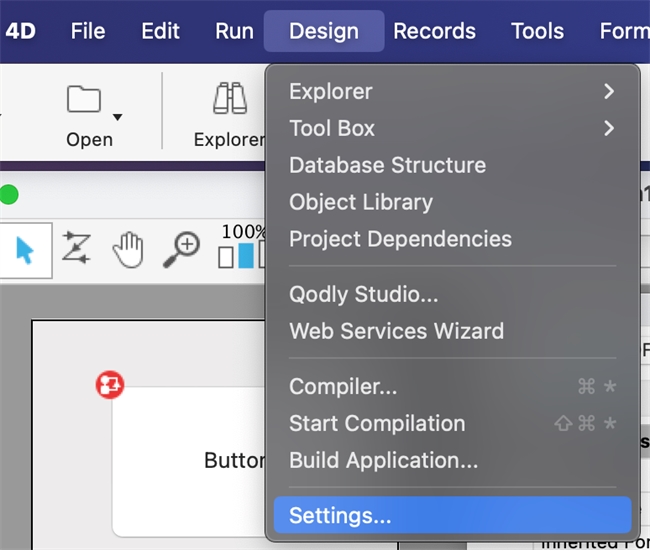650x551 pixels.
Task: Select the hand pan tool
Action: click(128, 249)
